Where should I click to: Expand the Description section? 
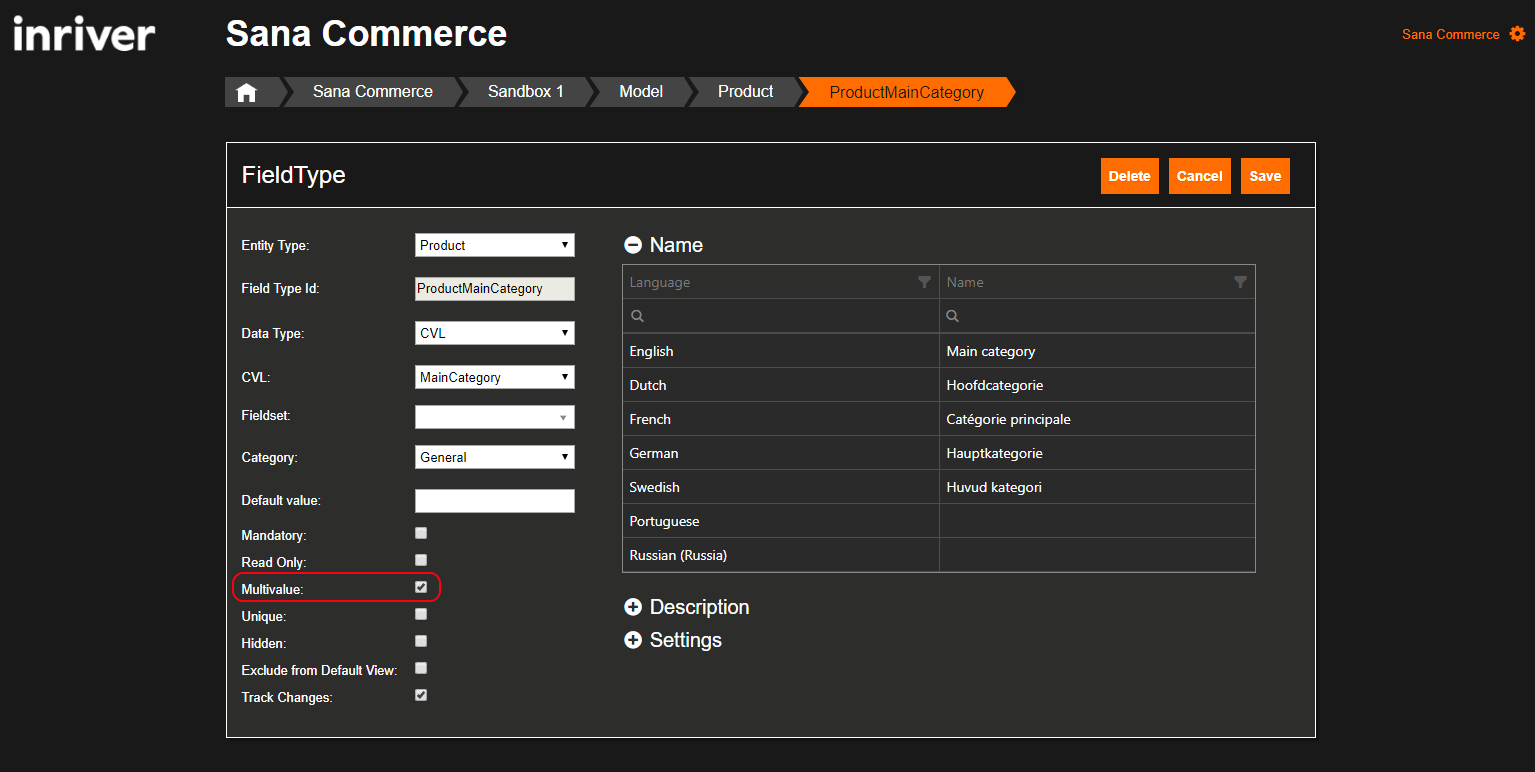pos(633,607)
